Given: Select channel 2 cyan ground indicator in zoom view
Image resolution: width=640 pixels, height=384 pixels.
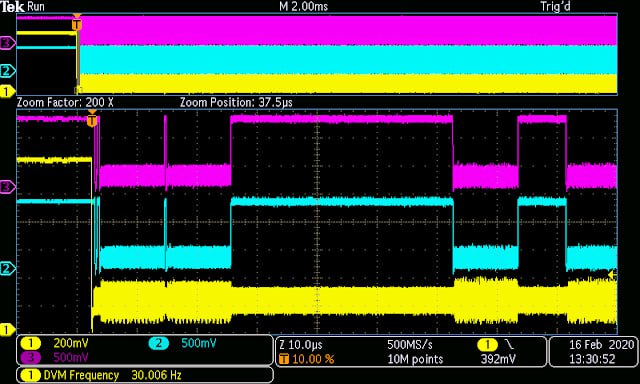Looking at the screenshot, I should [x=7, y=268].
